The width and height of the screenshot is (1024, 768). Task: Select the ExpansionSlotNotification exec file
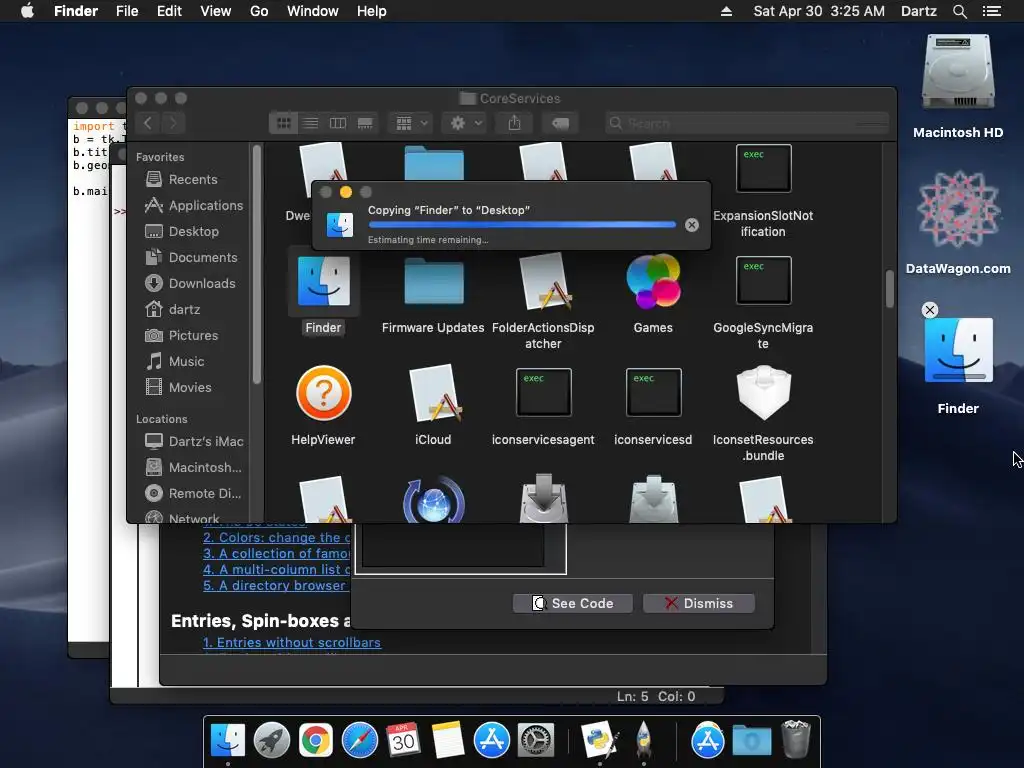point(763,168)
